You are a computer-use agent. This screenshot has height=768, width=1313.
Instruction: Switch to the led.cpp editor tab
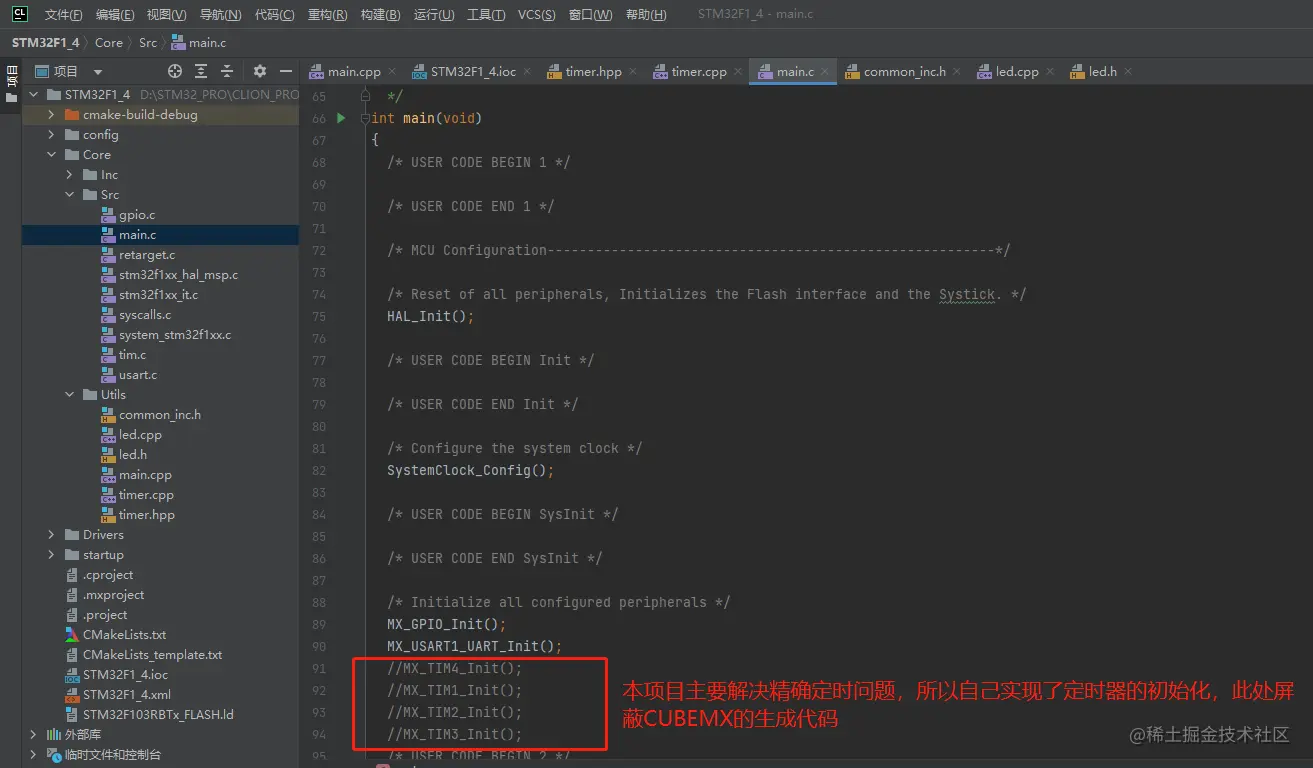tap(1017, 72)
